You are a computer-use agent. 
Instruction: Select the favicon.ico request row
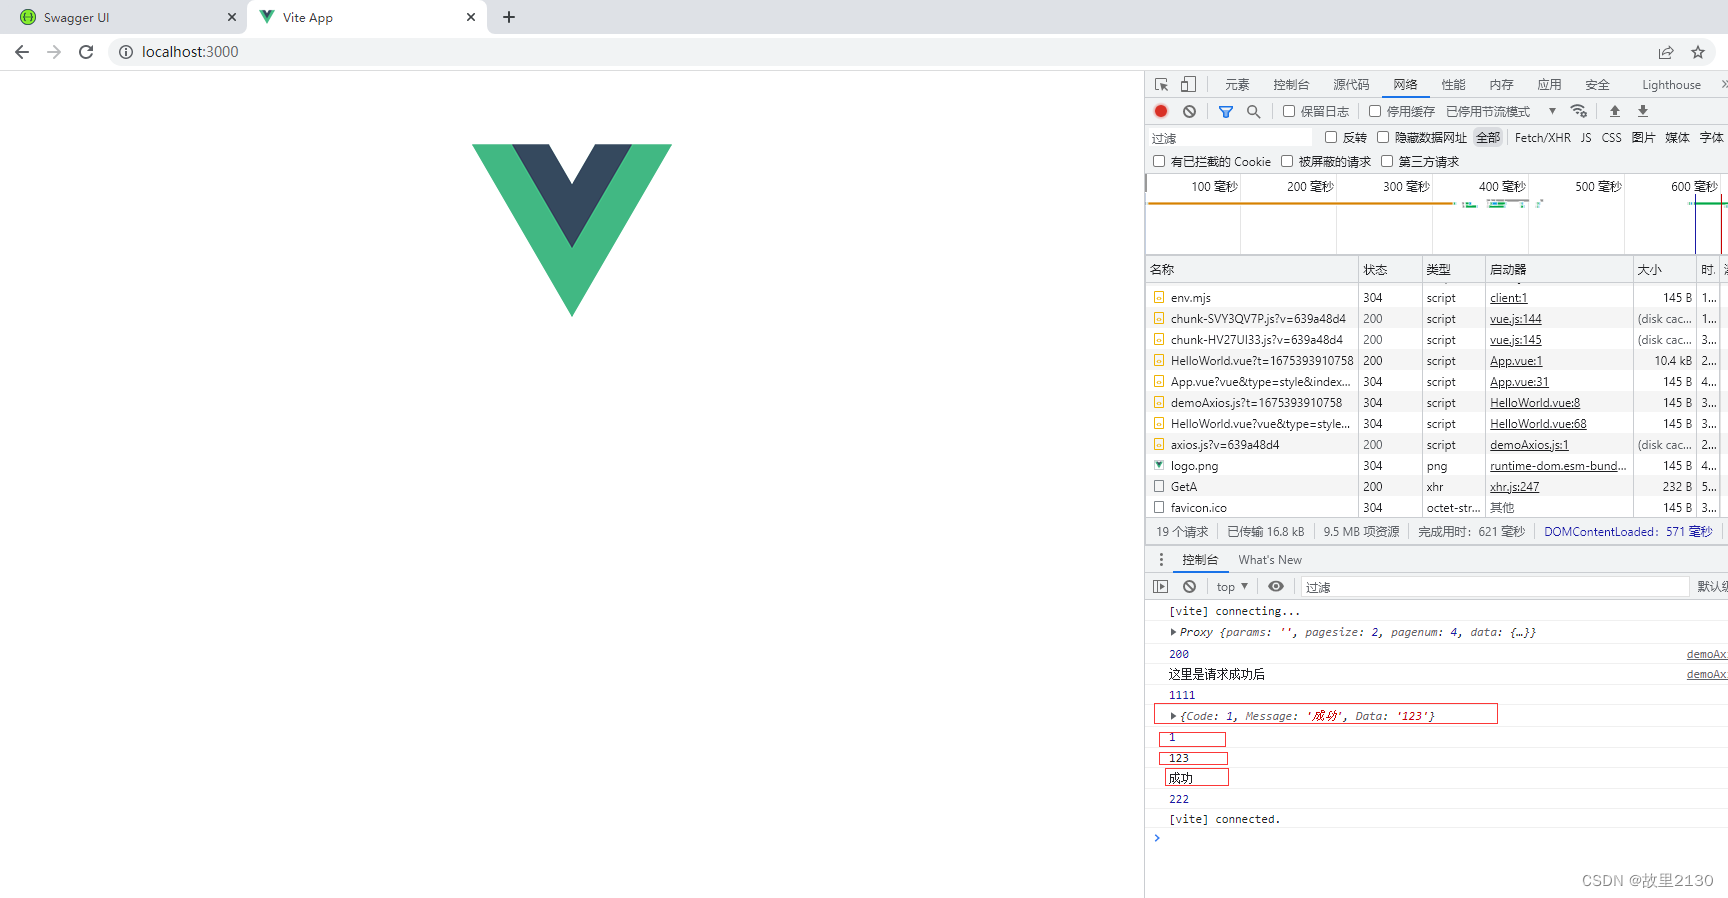1436,508
